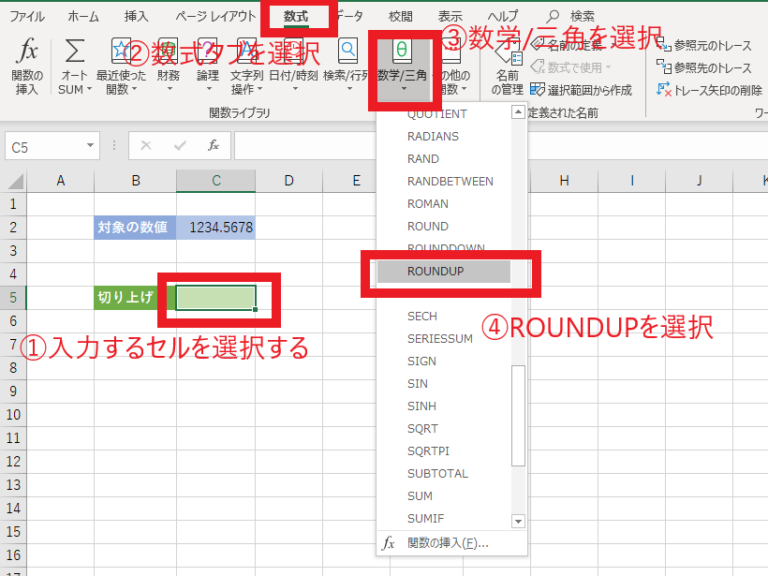768x576 pixels.
Task: Click the cell containing 1234.5678
Action: (216, 227)
